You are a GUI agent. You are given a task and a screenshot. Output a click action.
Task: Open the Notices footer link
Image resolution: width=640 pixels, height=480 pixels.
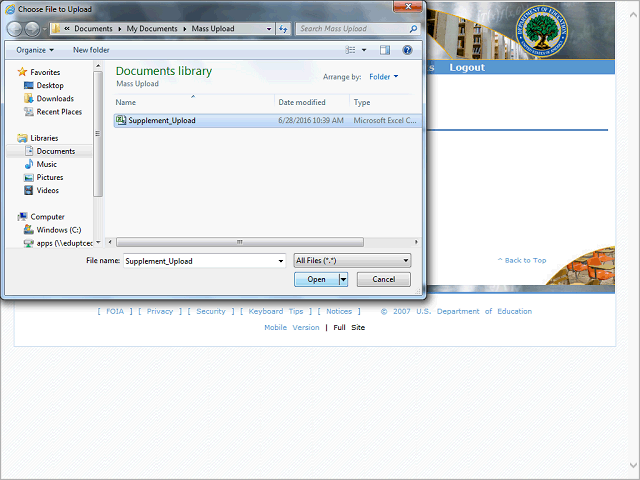click(339, 311)
